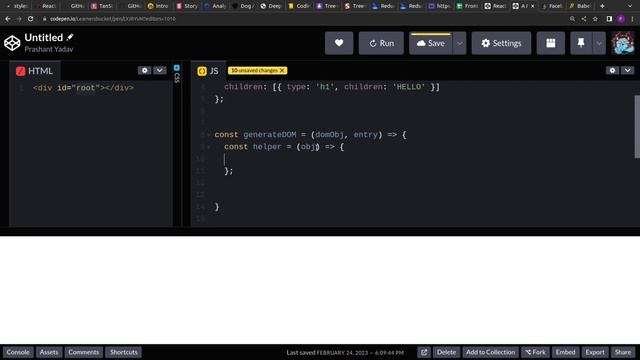Fork this pen

pos(535,352)
